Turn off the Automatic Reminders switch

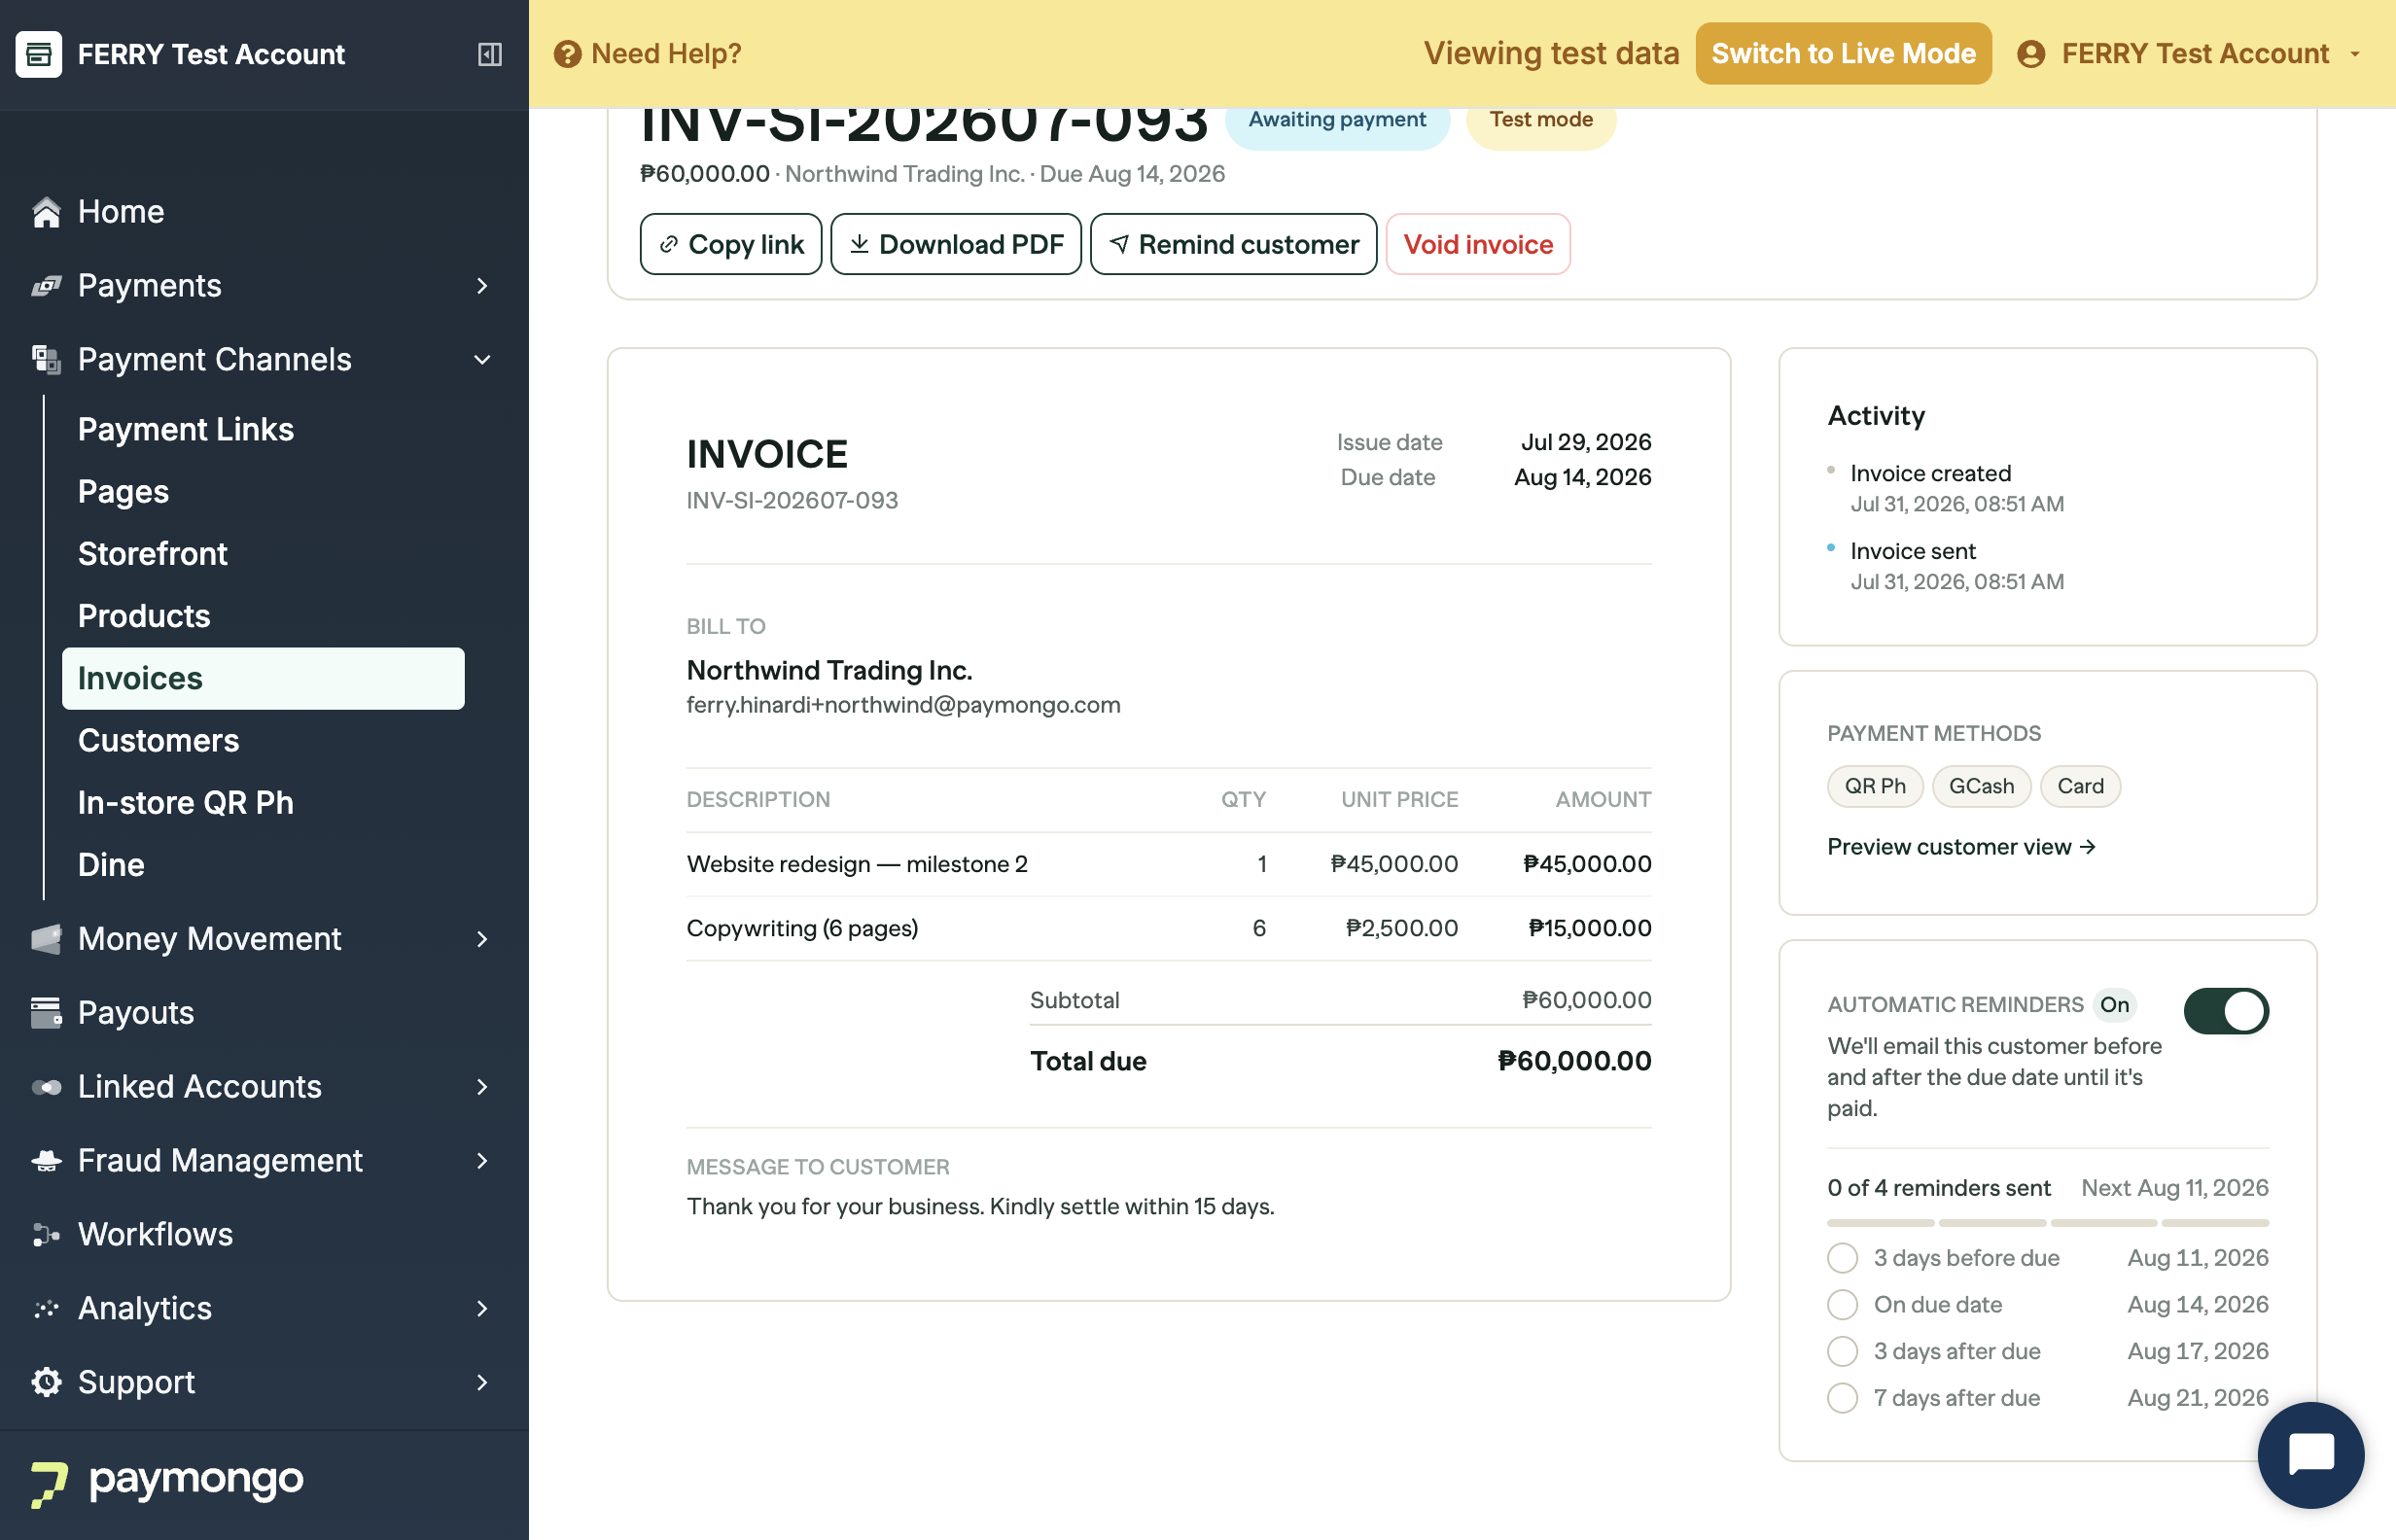[x=2225, y=1011]
